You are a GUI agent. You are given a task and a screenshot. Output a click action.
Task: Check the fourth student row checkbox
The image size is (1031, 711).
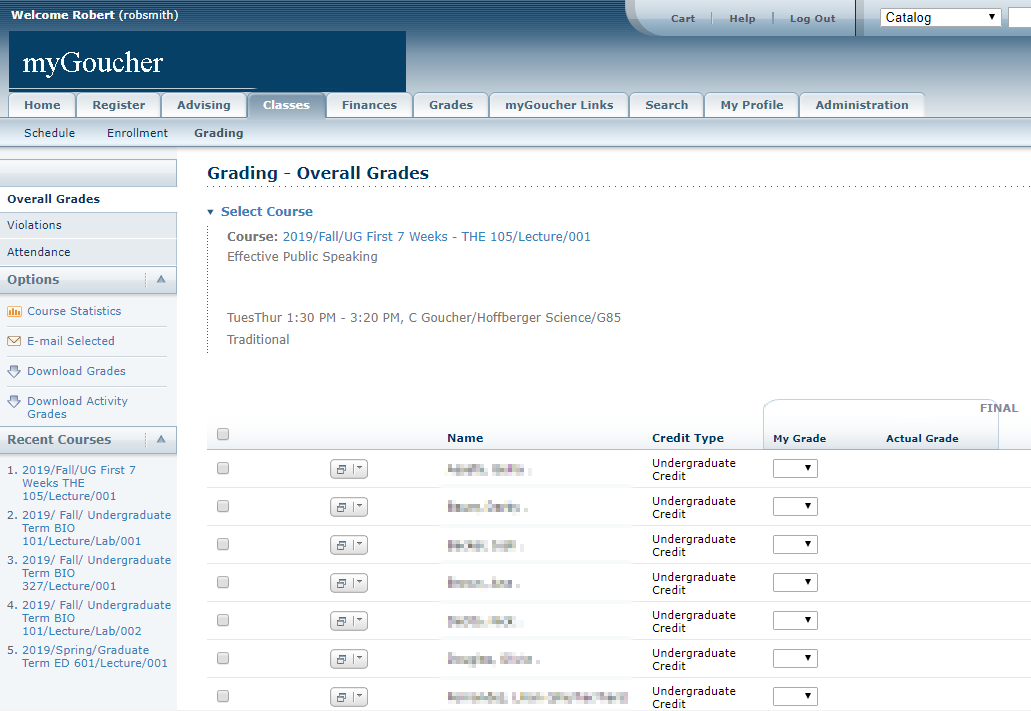(223, 582)
